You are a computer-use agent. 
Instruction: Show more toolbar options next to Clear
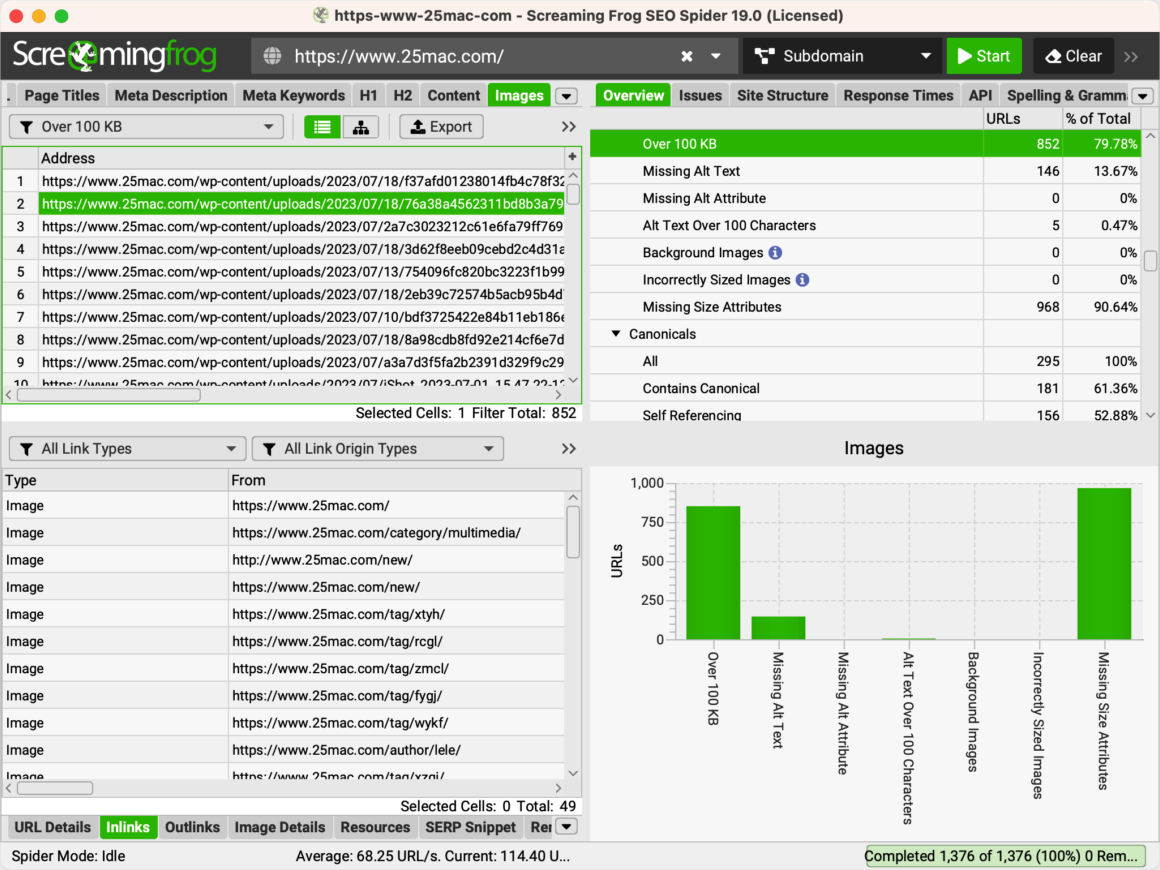coord(1130,56)
